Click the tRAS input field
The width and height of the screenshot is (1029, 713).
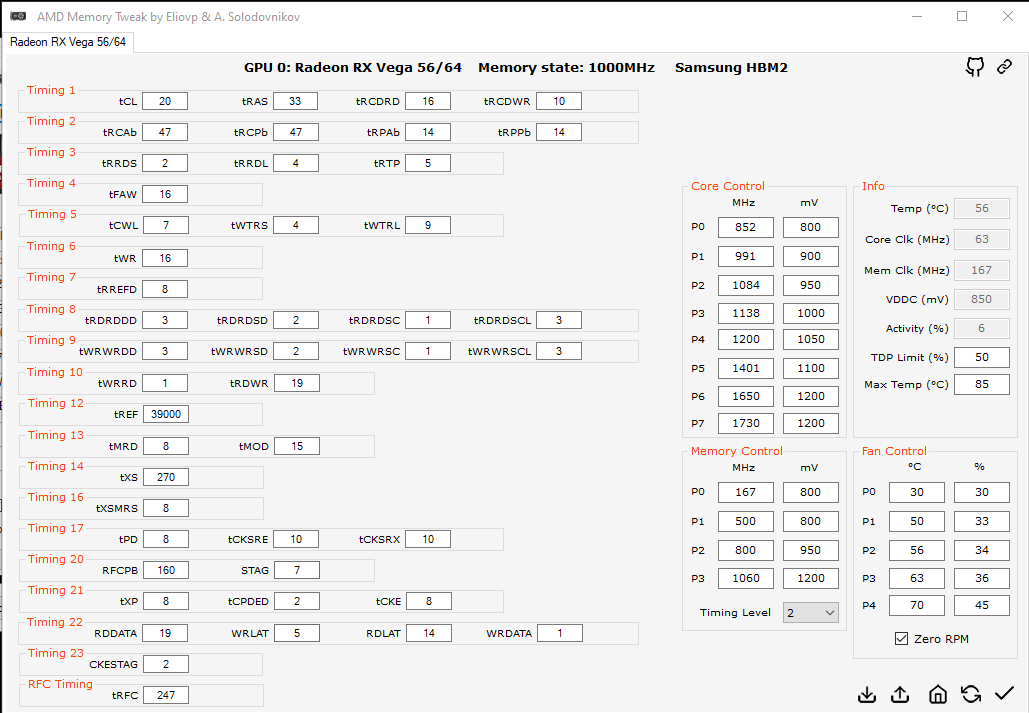(x=295, y=101)
